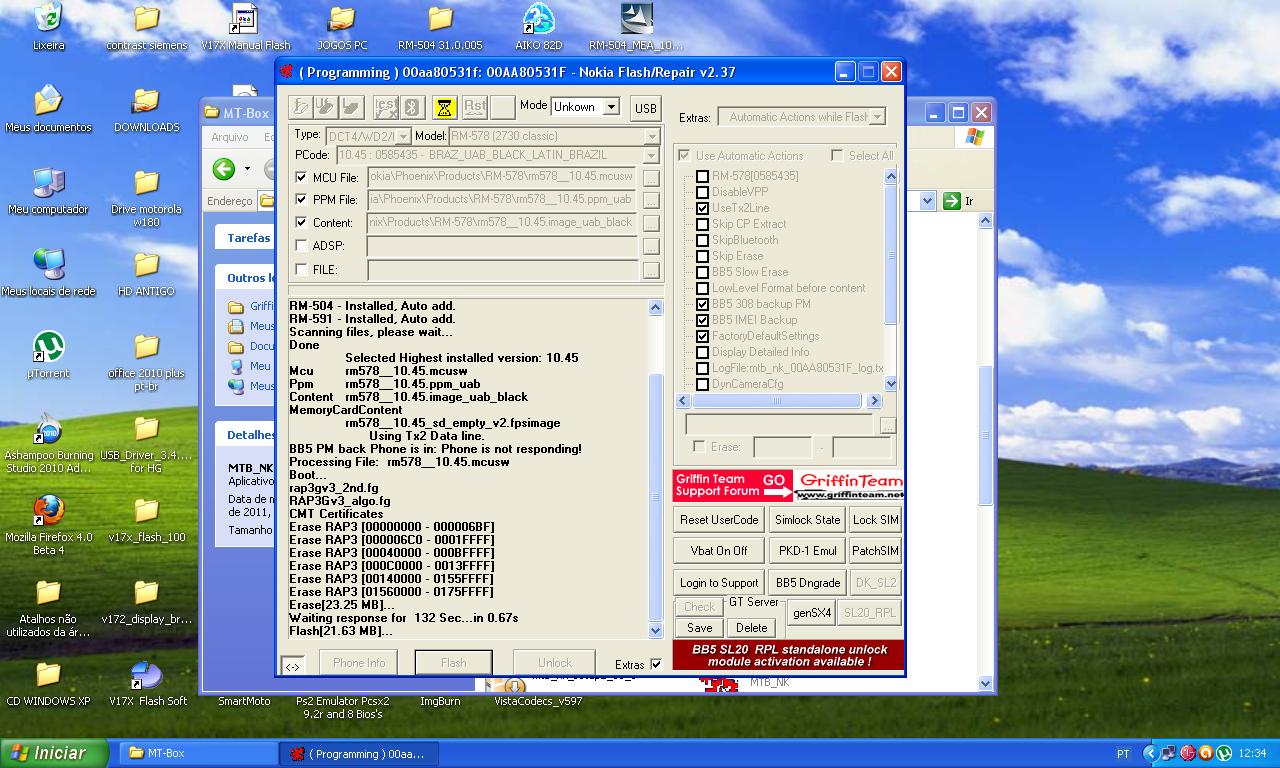Select the Mozilla Firefox 4.0 Beta shortcut

(x=48, y=526)
